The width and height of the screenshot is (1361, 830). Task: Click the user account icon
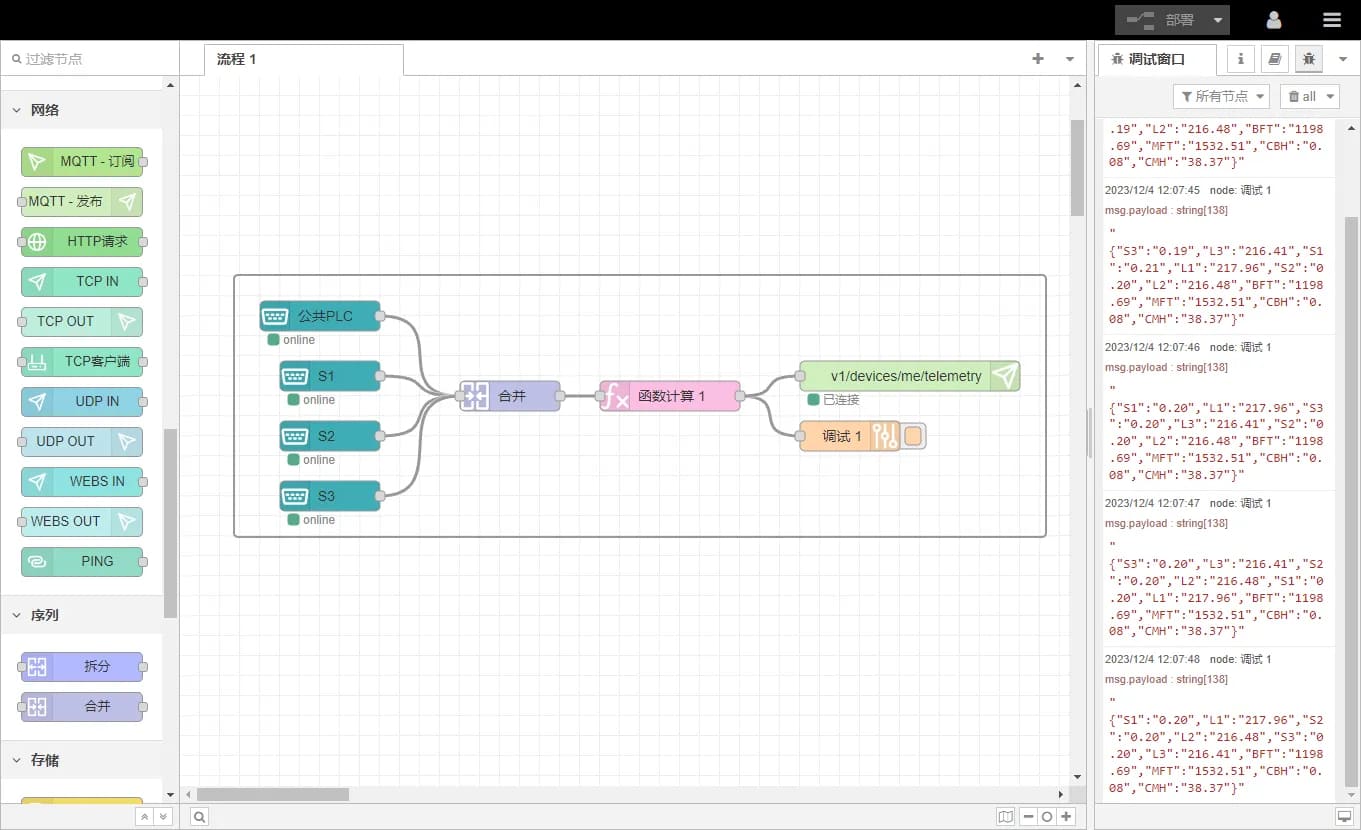tap(1273, 20)
